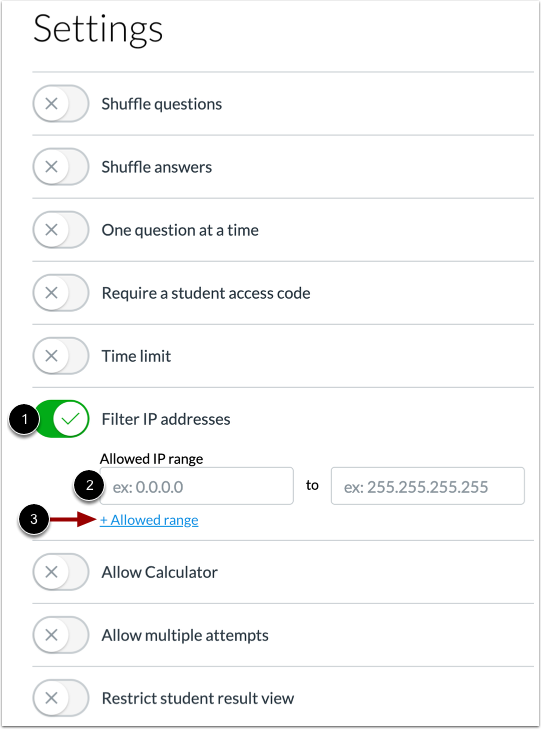Click the Filter IP addresses label
541x729 pixels.
(x=166, y=419)
